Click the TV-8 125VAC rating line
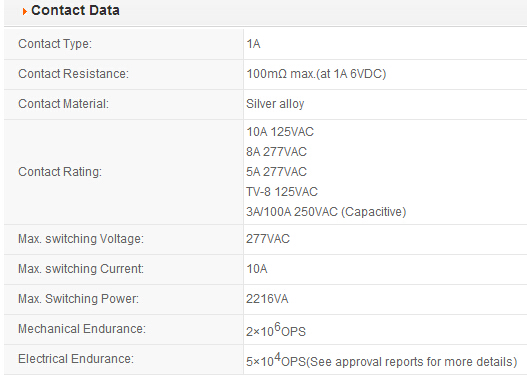Image resolution: width=527 pixels, height=381 pixels. tap(282, 192)
